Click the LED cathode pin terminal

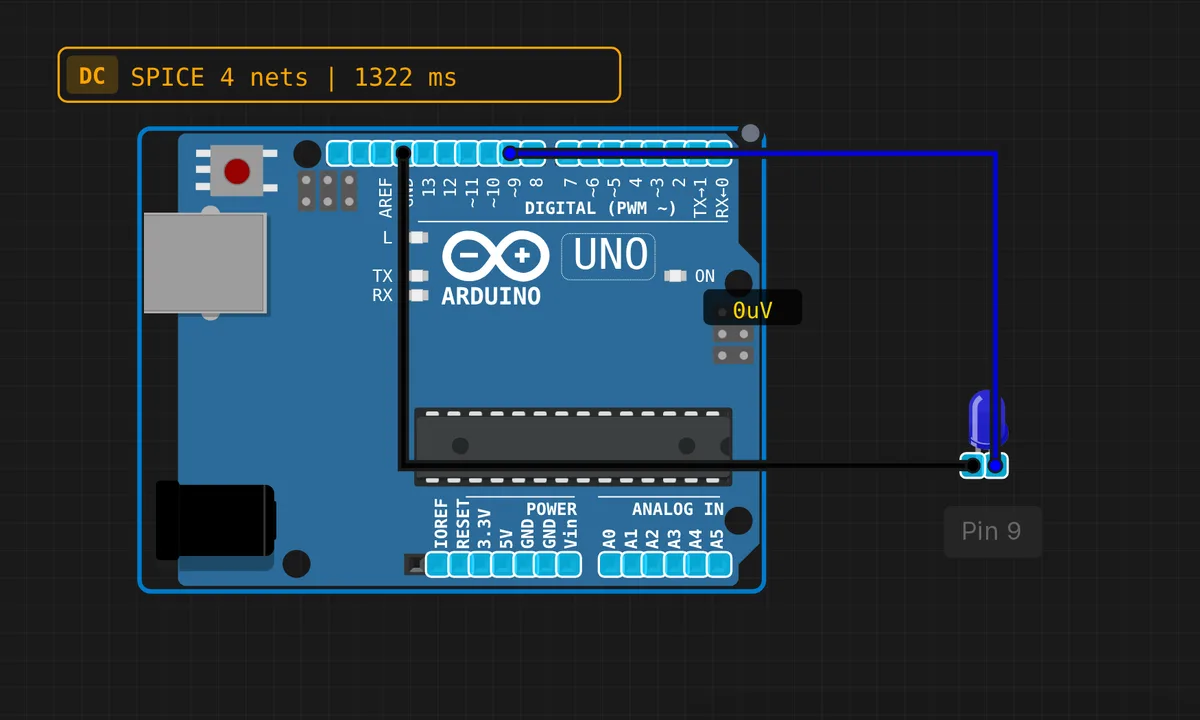point(972,465)
